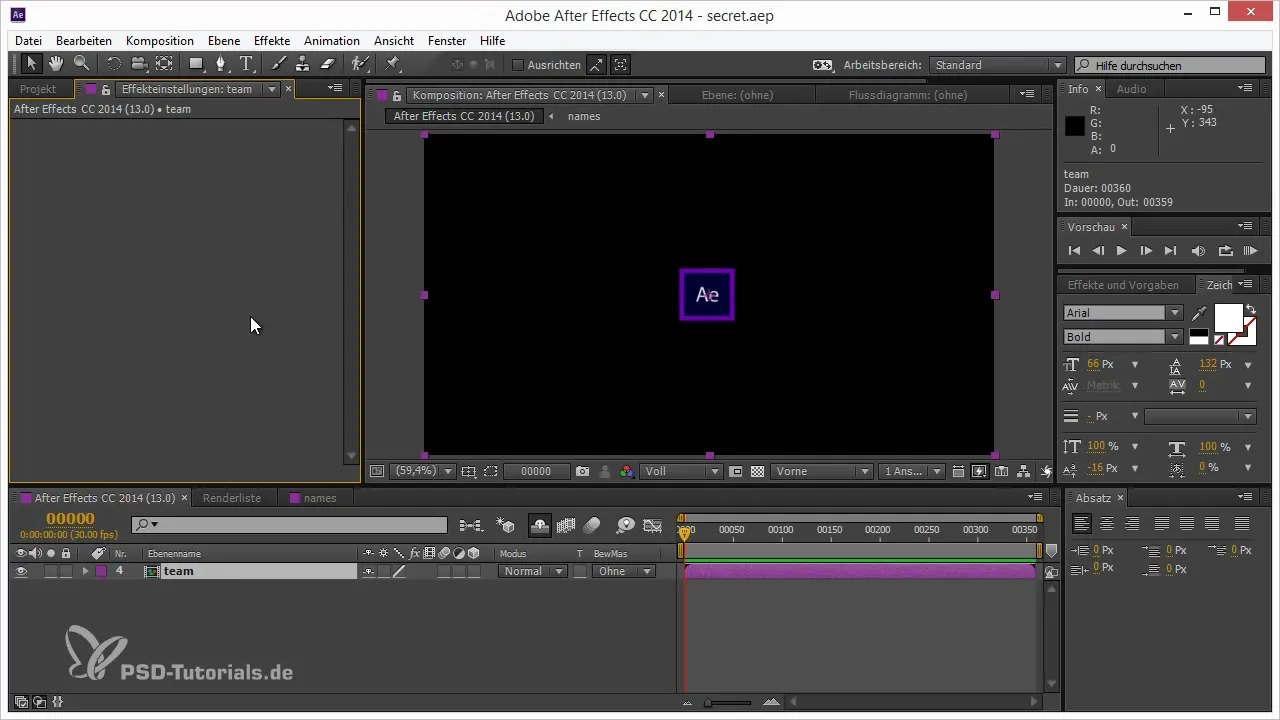This screenshot has width=1280, height=720.
Task: Open the Animation menu
Action: click(331, 41)
